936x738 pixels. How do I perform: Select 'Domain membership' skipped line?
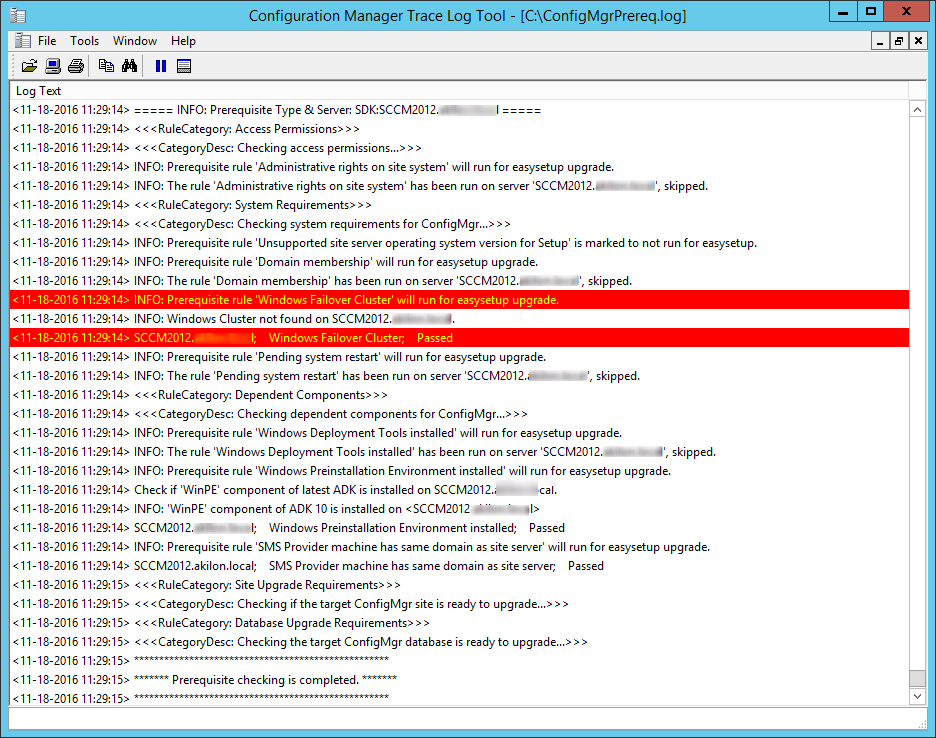pyautogui.click(x=459, y=281)
